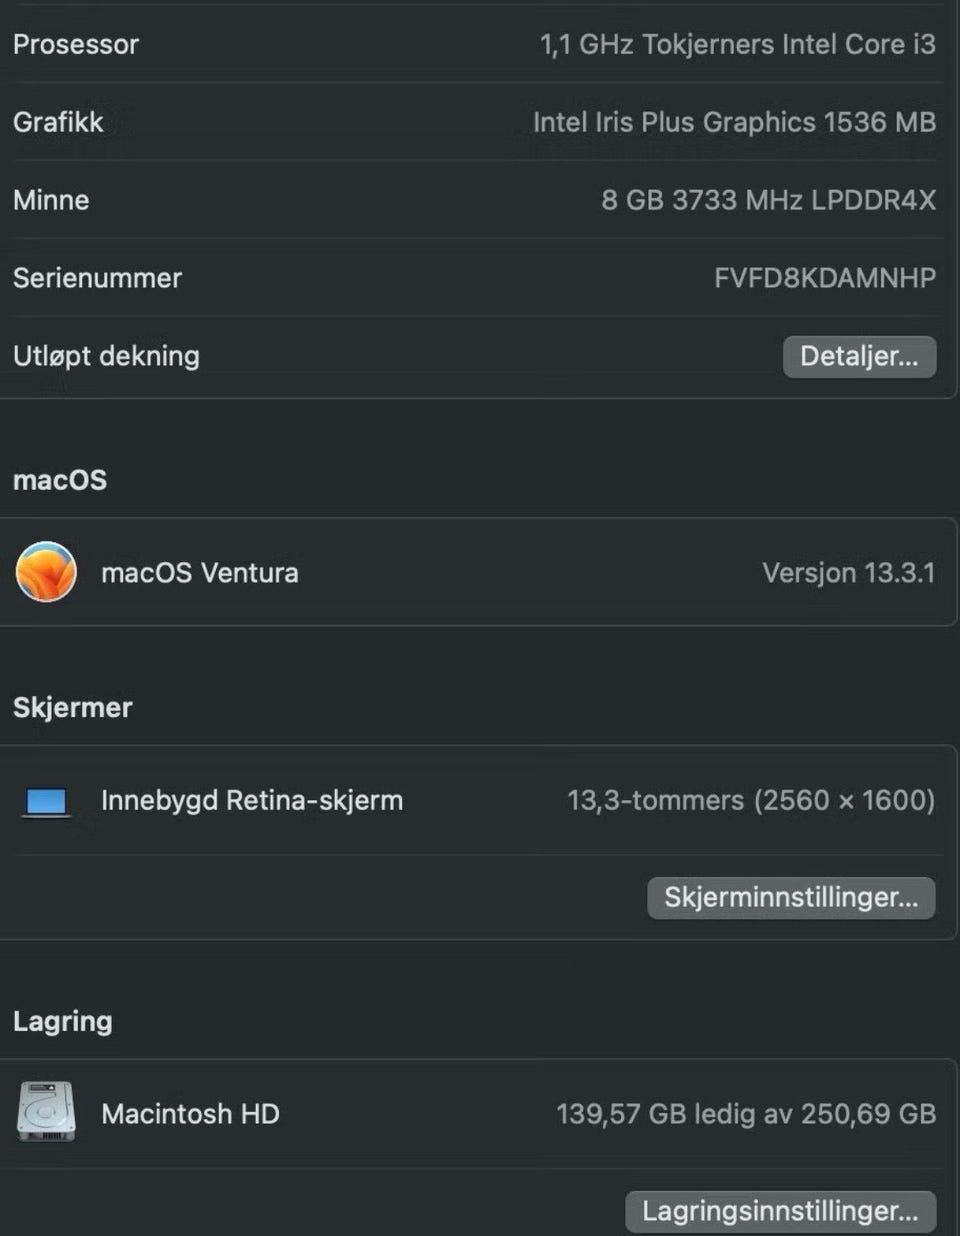Select the 13,3-tommers resolution text
This screenshot has width=960, height=1236.
751,800
